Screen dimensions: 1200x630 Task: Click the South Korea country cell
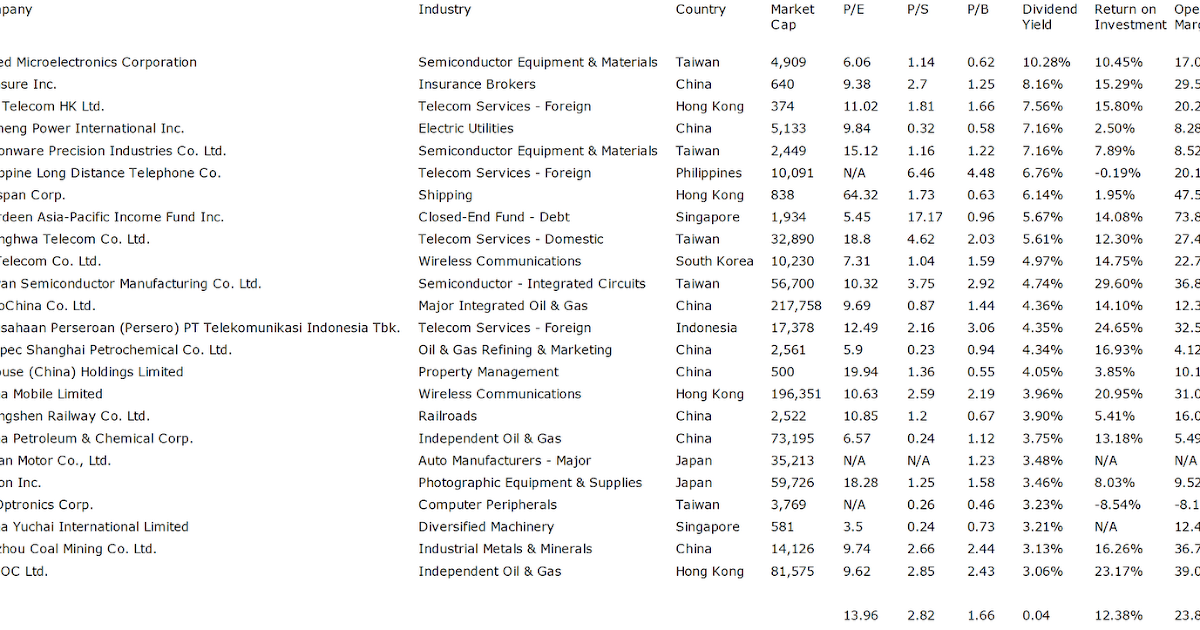coord(714,261)
